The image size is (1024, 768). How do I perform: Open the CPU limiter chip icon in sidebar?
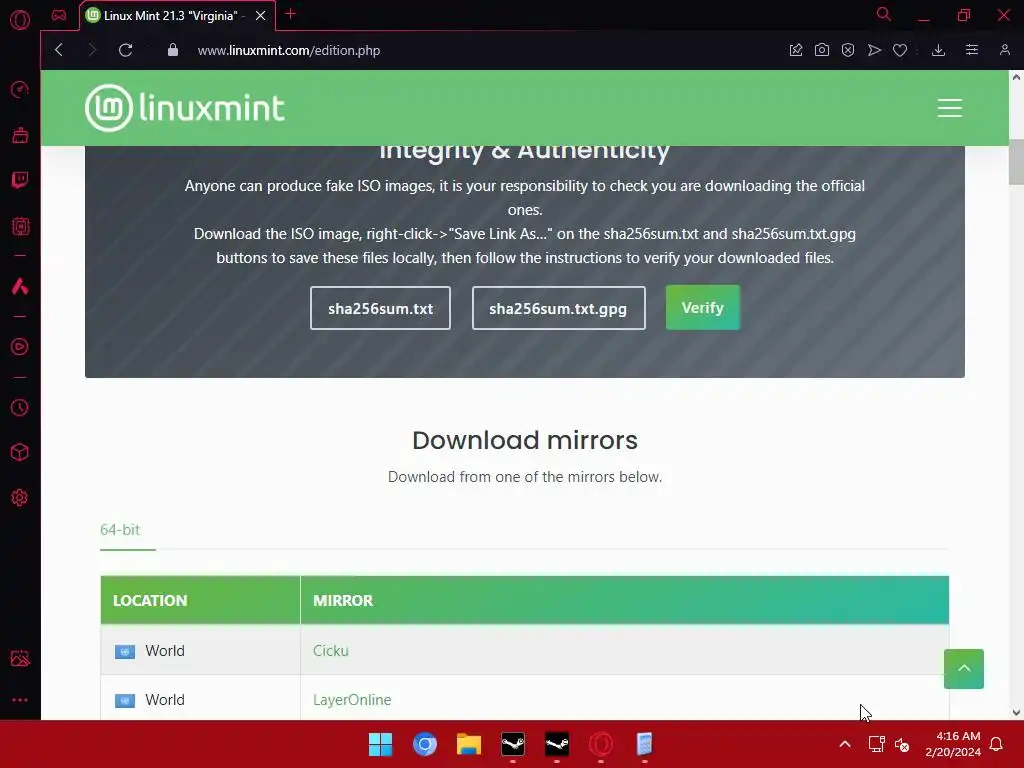click(x=20, y=226)
